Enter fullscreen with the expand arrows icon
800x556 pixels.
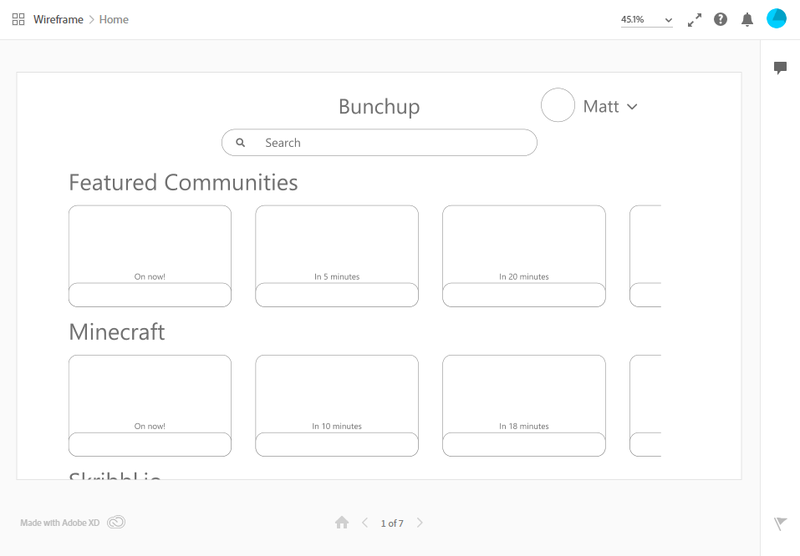(694, 20)
